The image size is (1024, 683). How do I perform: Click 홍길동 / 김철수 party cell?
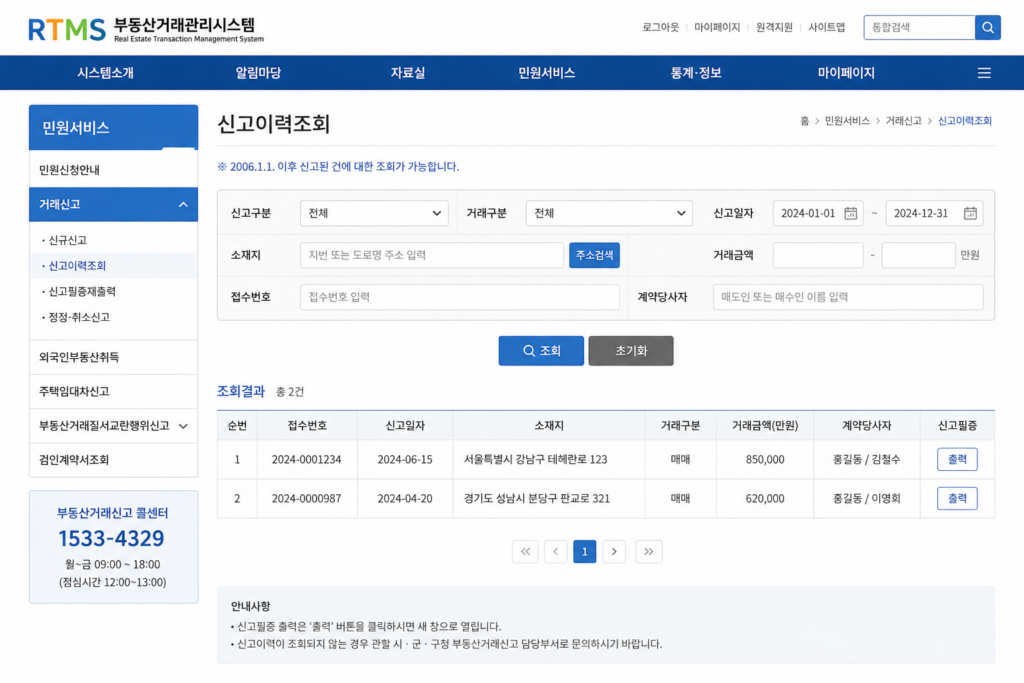pos(866,460)
